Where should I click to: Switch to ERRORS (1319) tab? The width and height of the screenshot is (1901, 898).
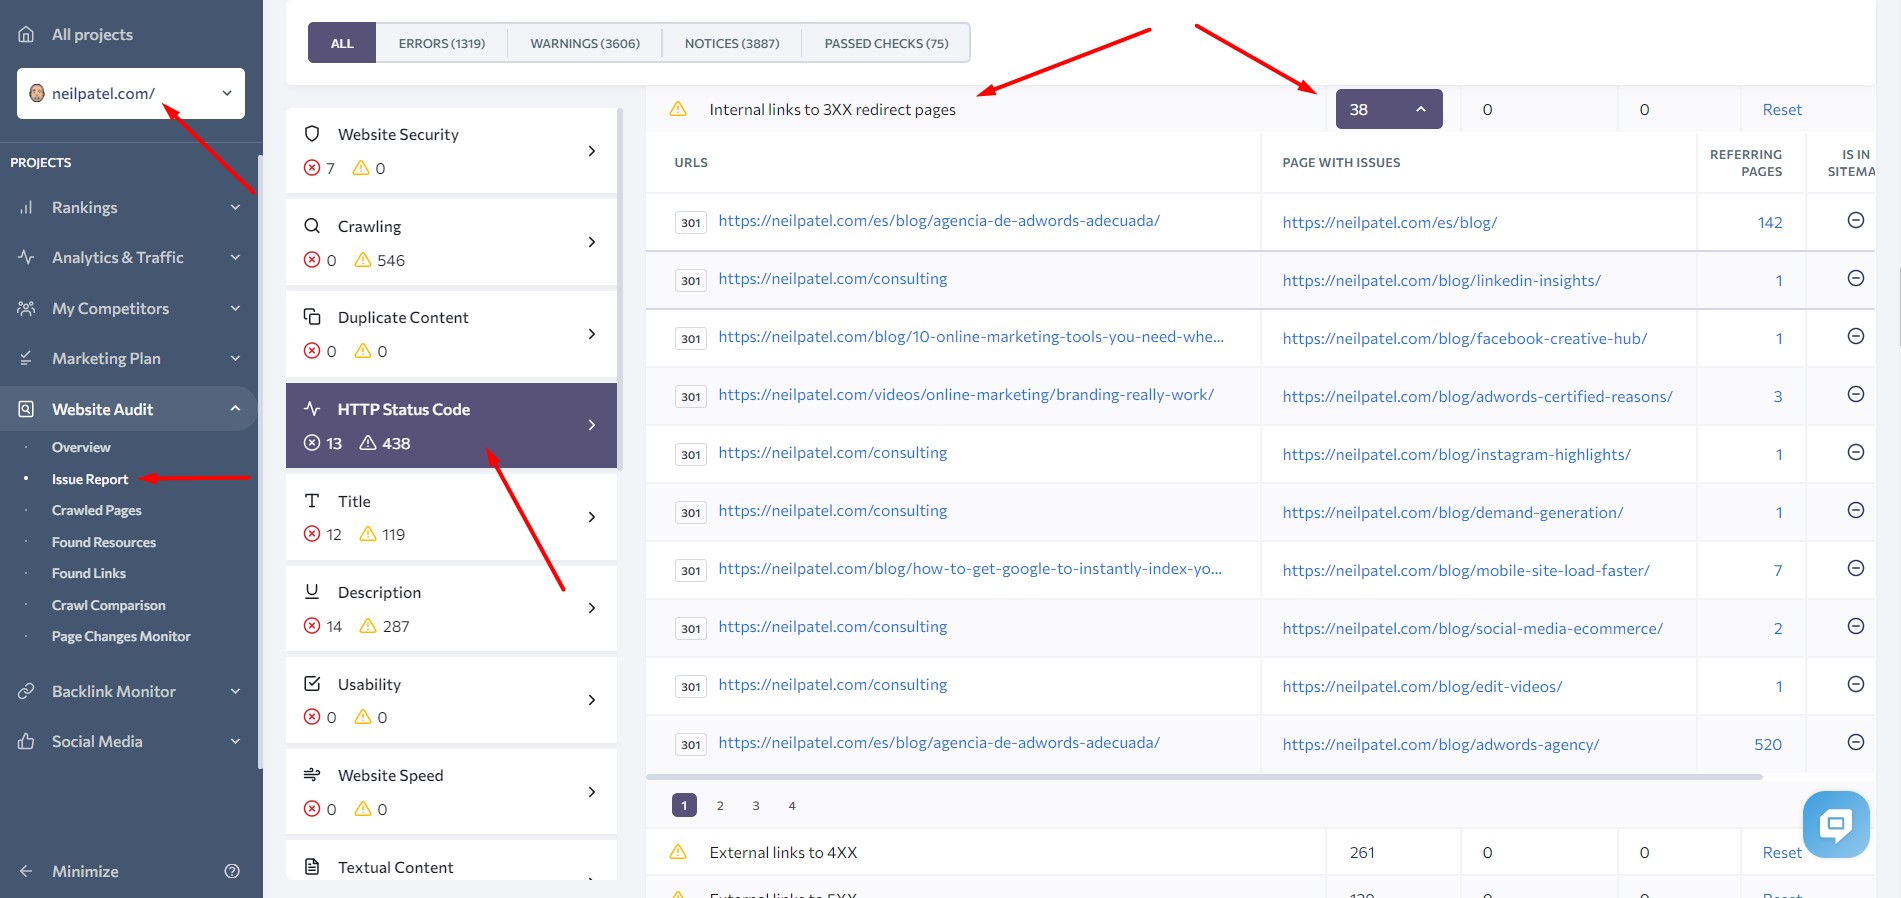442,43
